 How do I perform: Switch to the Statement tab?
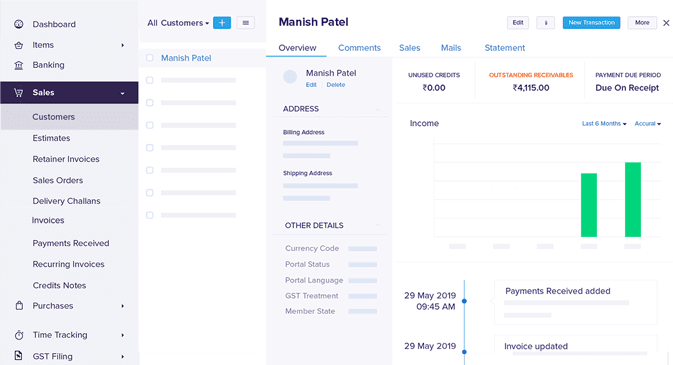pyautogui.click(x=504, y=48)
